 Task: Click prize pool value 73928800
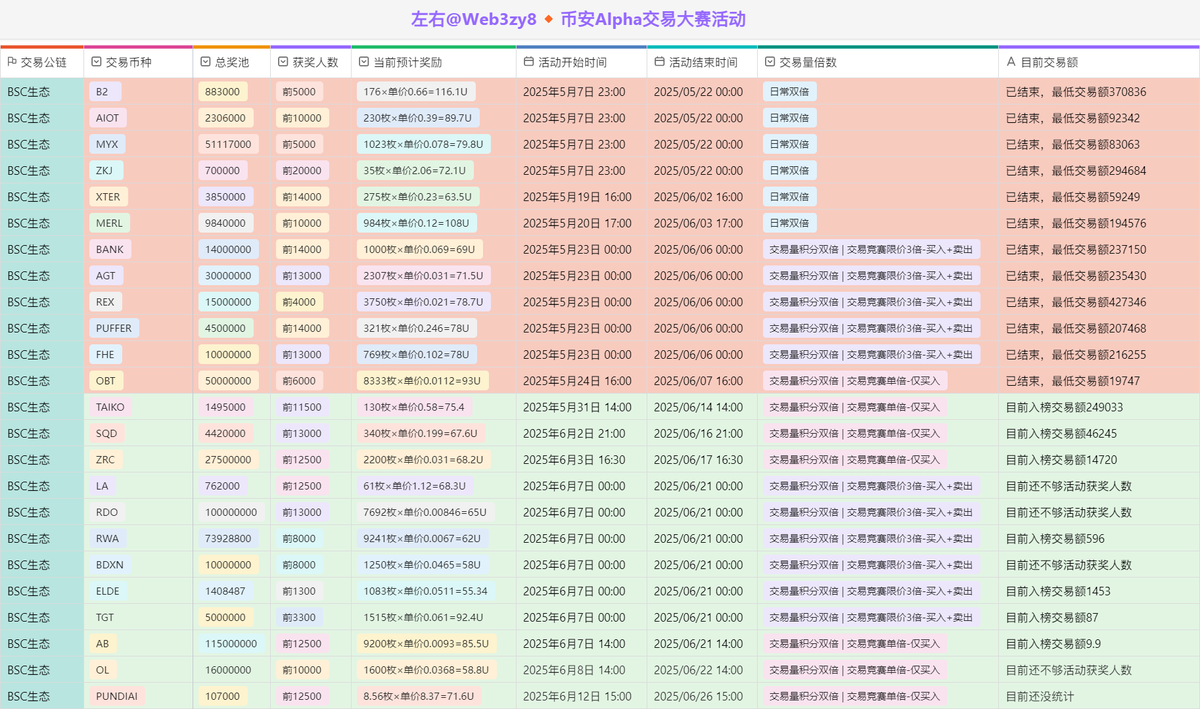coord(228,538)
